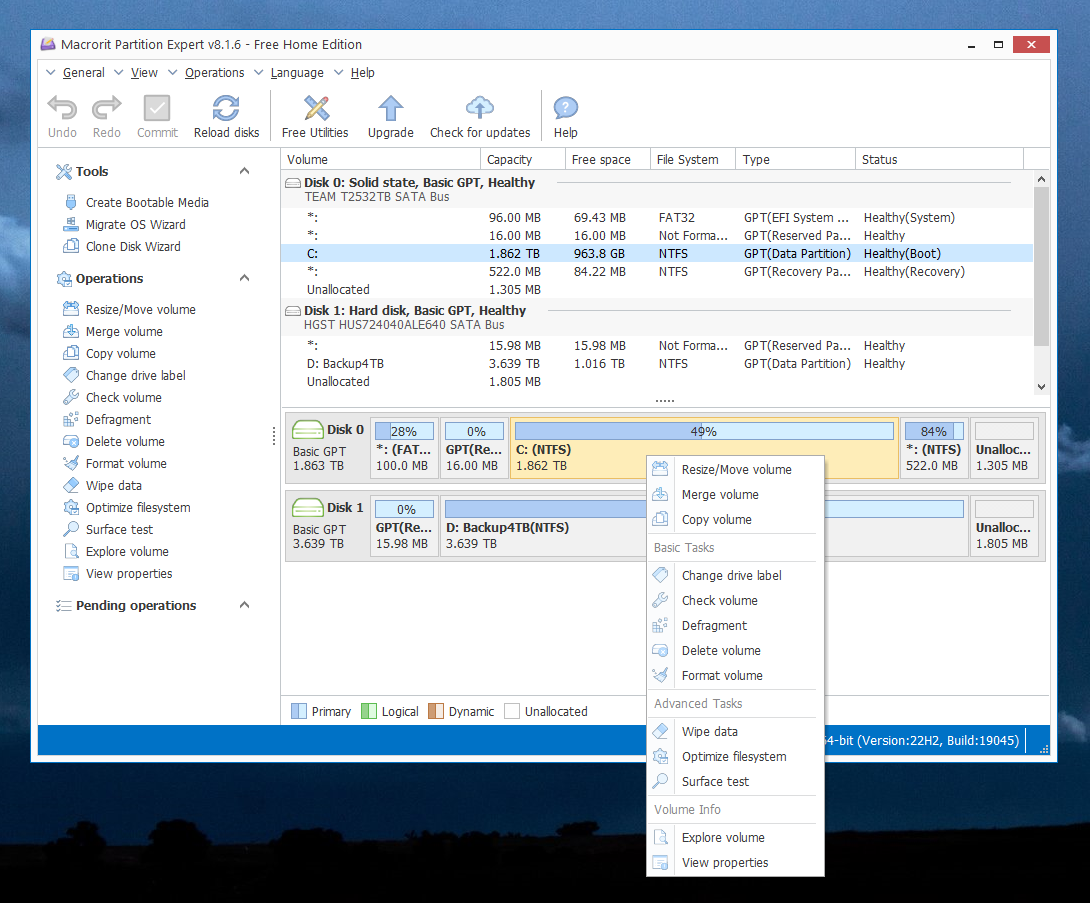Sort by the Free space column header
Viewport: 1090px width, 903px height.
coord(608,159)
